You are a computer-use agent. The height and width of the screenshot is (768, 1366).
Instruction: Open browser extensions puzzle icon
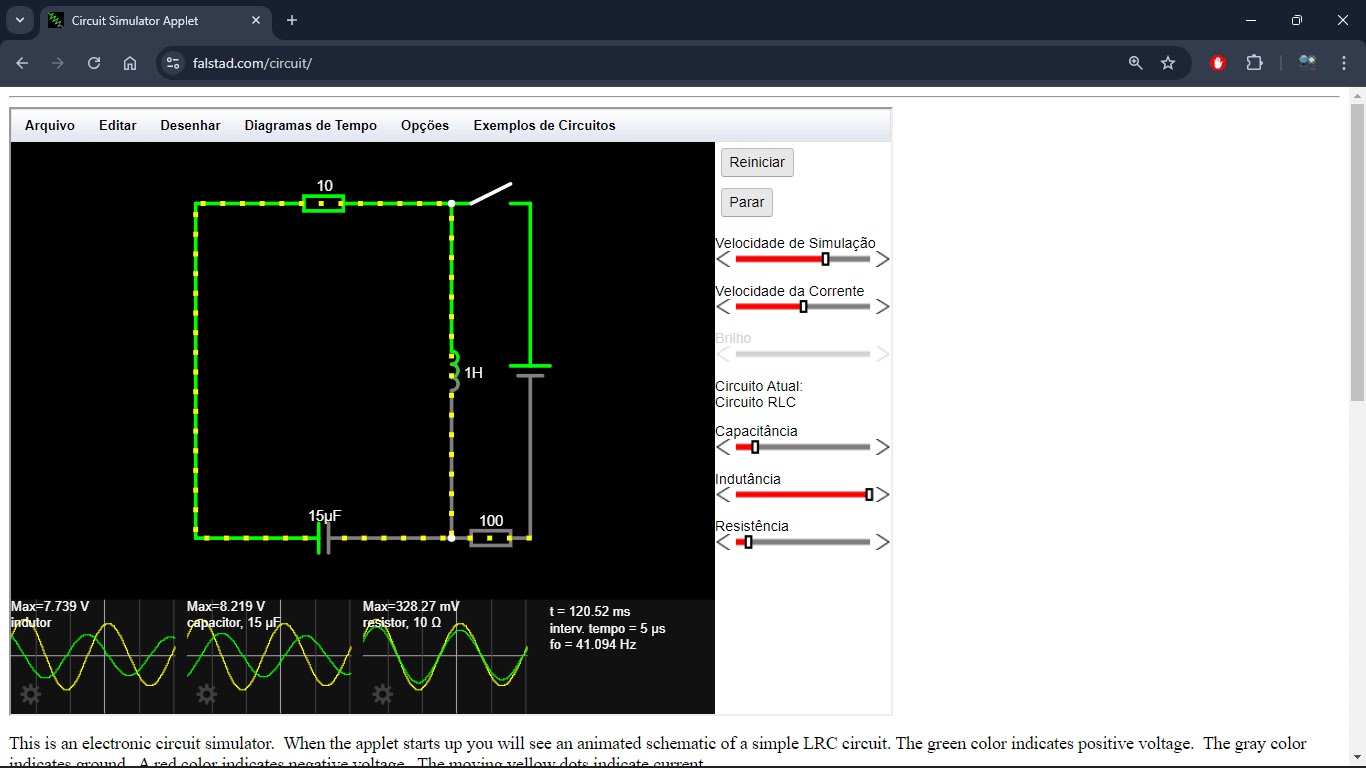[1254, 63]
